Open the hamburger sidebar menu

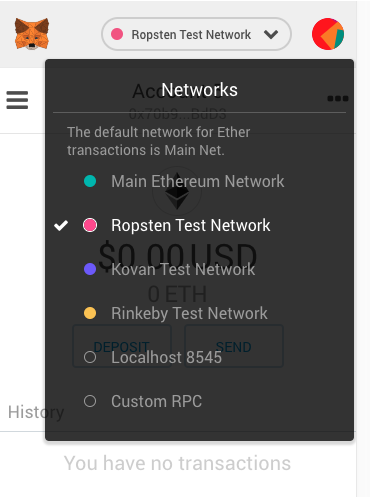pyautogui.click(x=17, y=100)
